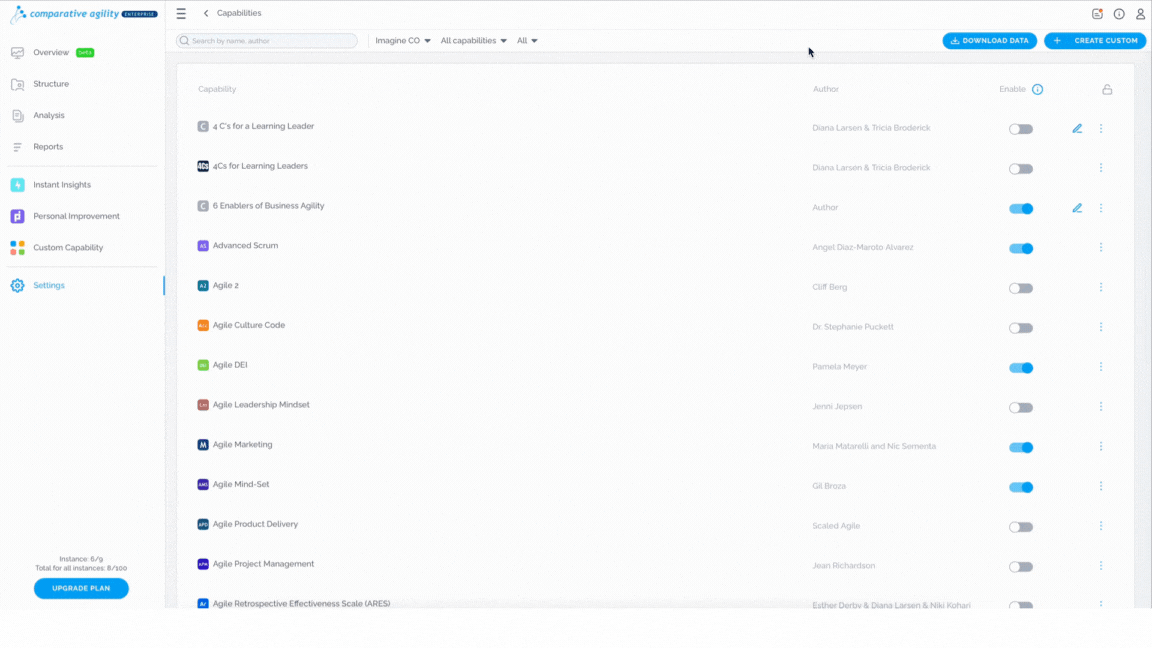Turn off Agile Marketing toggle
The height and width of the screenshot is (648, 1152).
coord(1020,447)
